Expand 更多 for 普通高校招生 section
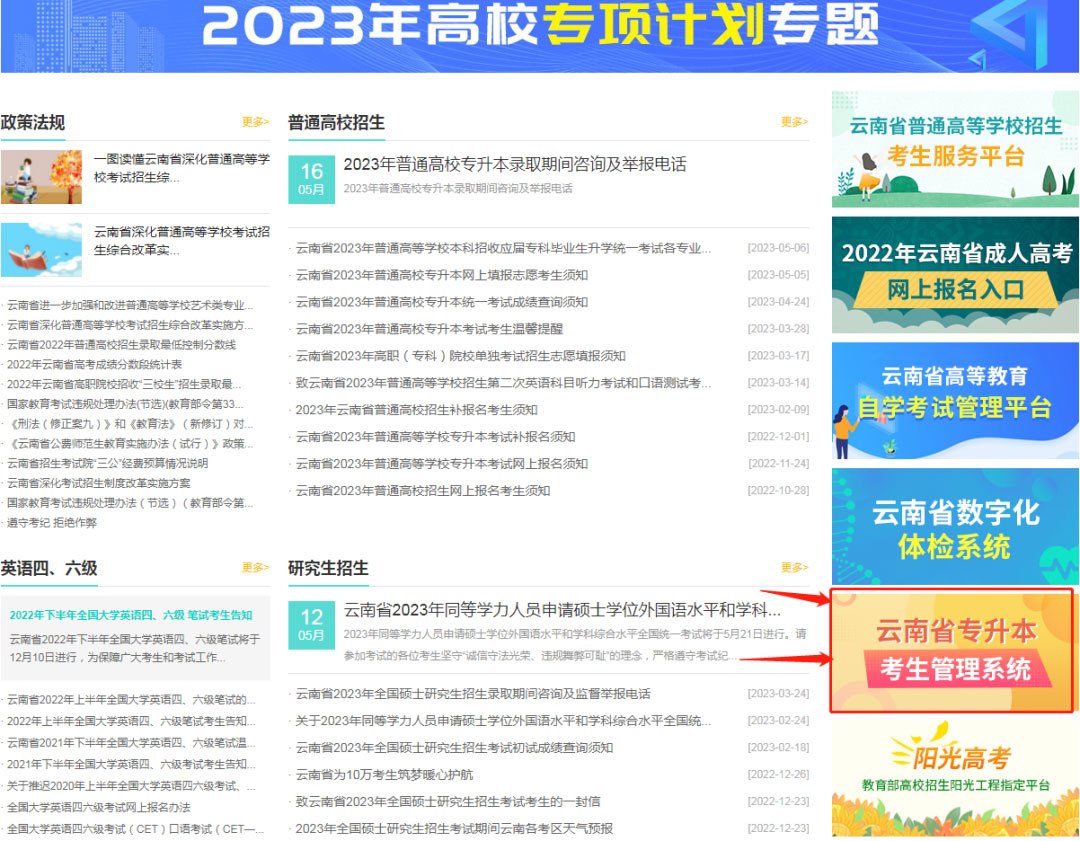This screenshot has width=1080, height=841. (x=794, y=122)
